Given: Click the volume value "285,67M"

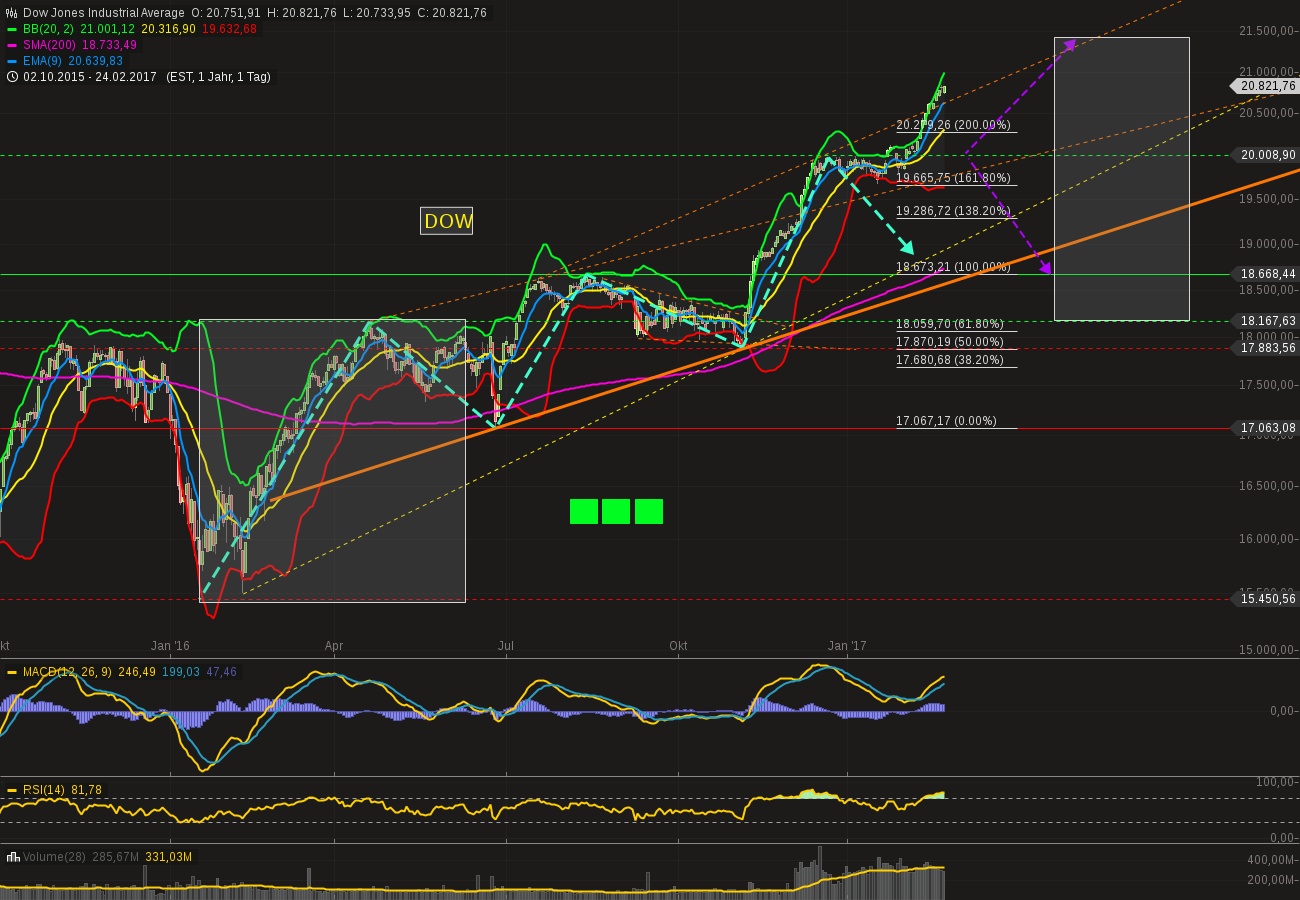Looking at the screenshot, I should click(113, 856).
